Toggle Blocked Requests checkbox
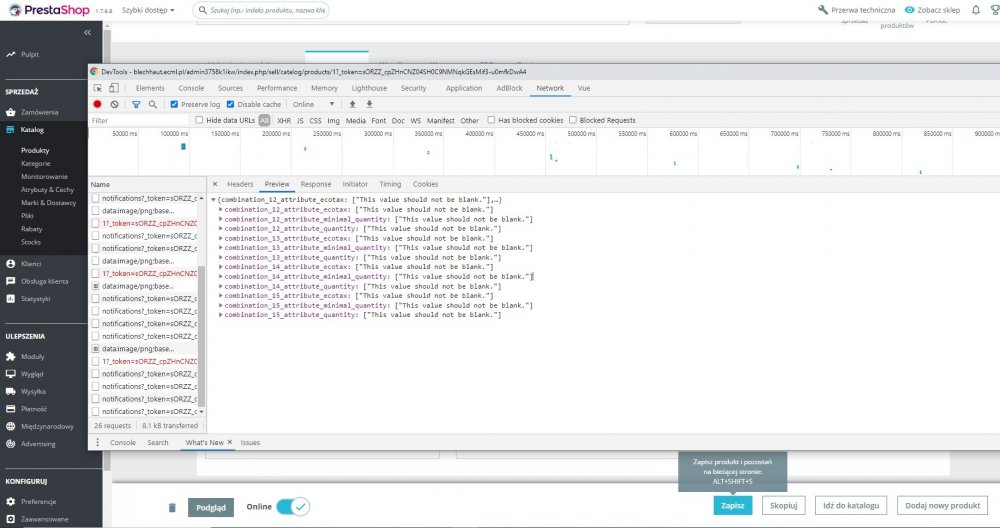Viewport: 1000px width, 528px height. tap(573, 120)
